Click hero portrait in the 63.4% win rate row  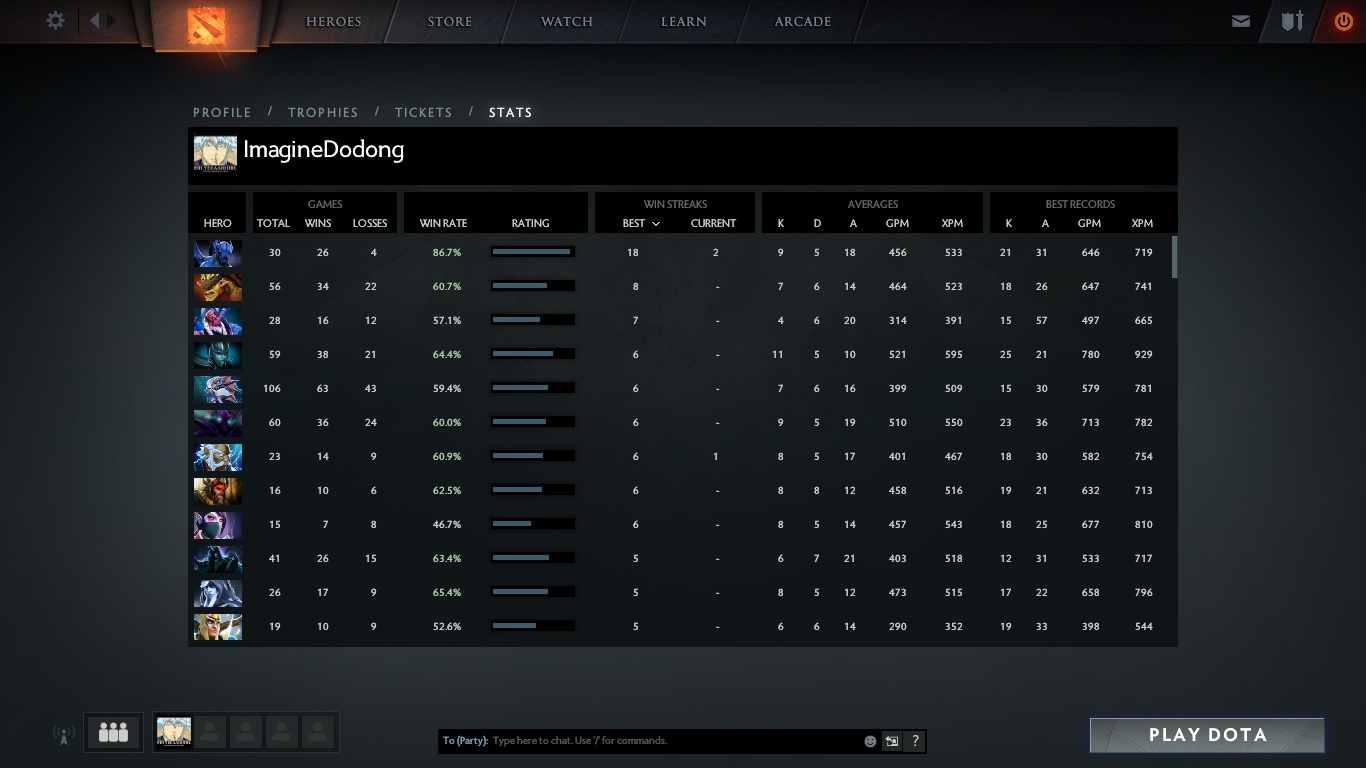[x=217, y=559]
